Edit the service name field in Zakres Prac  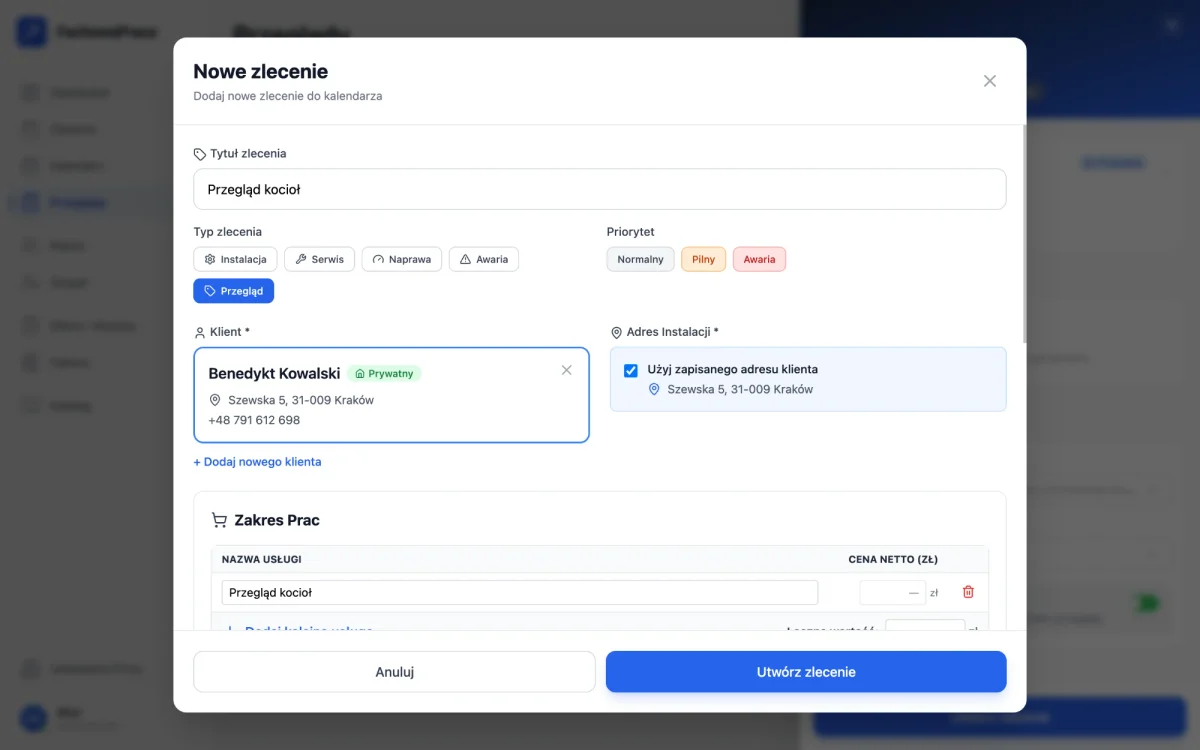(520, 592)
